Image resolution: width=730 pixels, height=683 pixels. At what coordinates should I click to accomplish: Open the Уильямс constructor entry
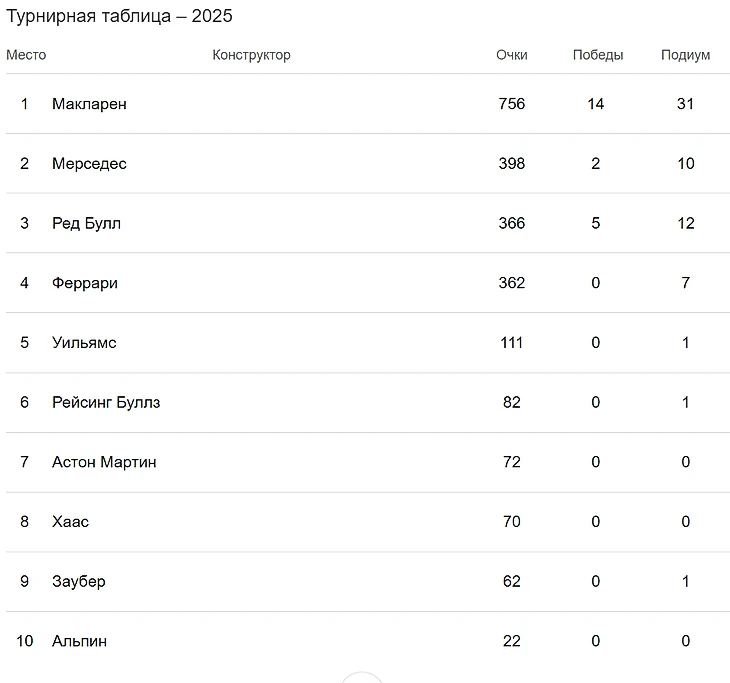84,343
